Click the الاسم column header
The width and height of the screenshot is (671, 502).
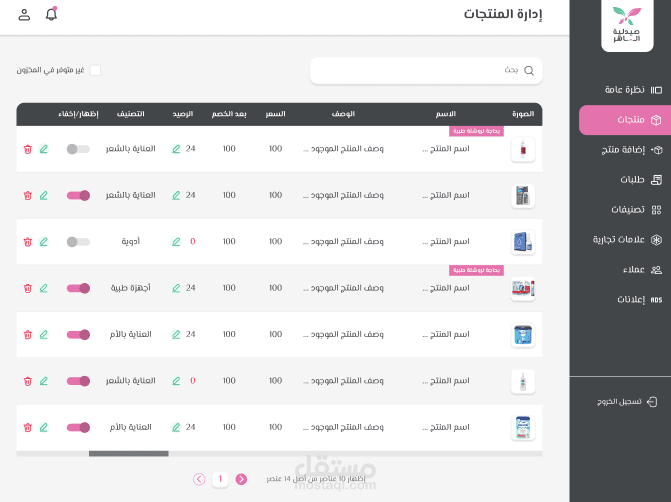446,114
